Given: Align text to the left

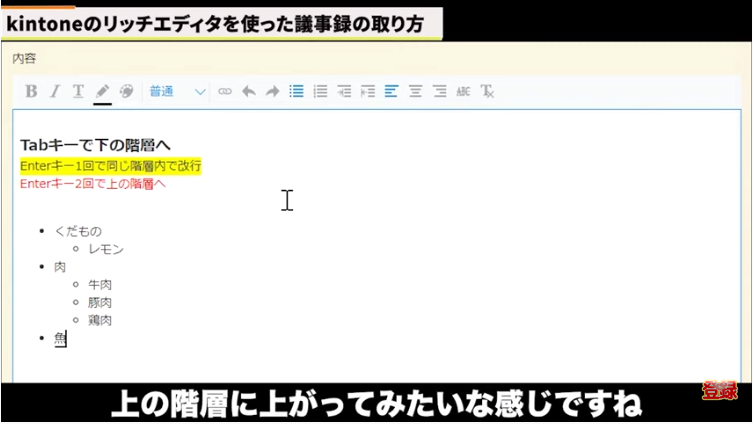Looking at the screenshot, I should point(391,91).
